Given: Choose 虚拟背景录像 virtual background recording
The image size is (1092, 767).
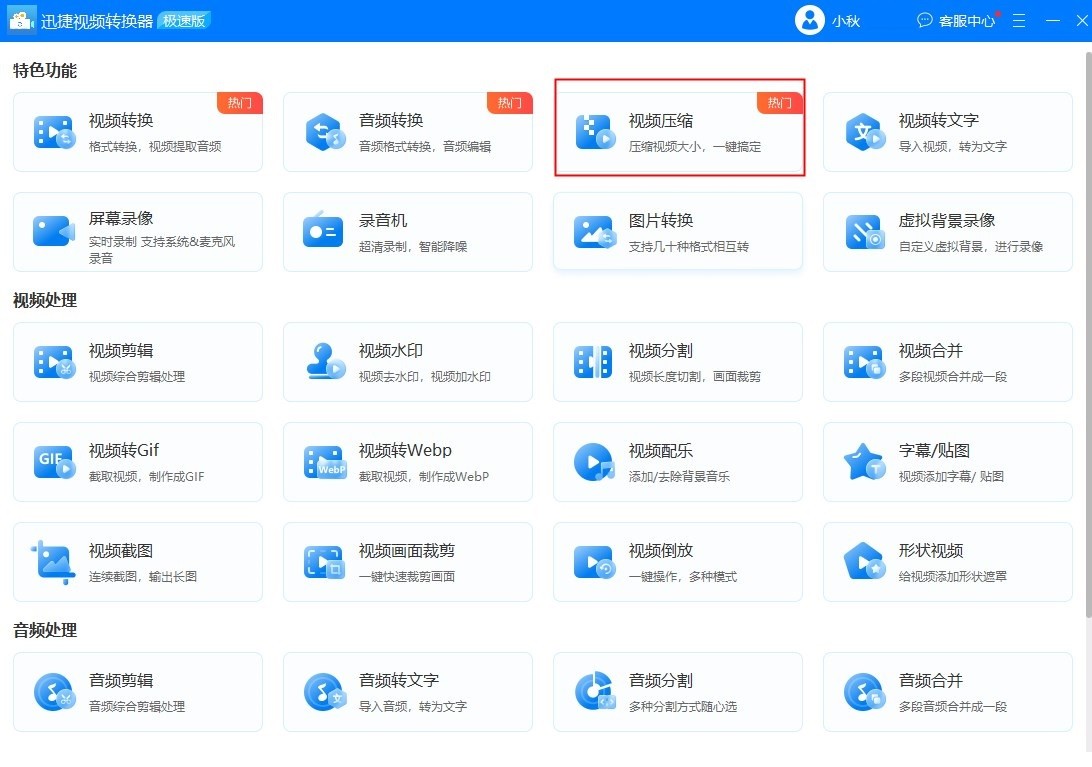Looking at the screenshot, I should 947,232.
